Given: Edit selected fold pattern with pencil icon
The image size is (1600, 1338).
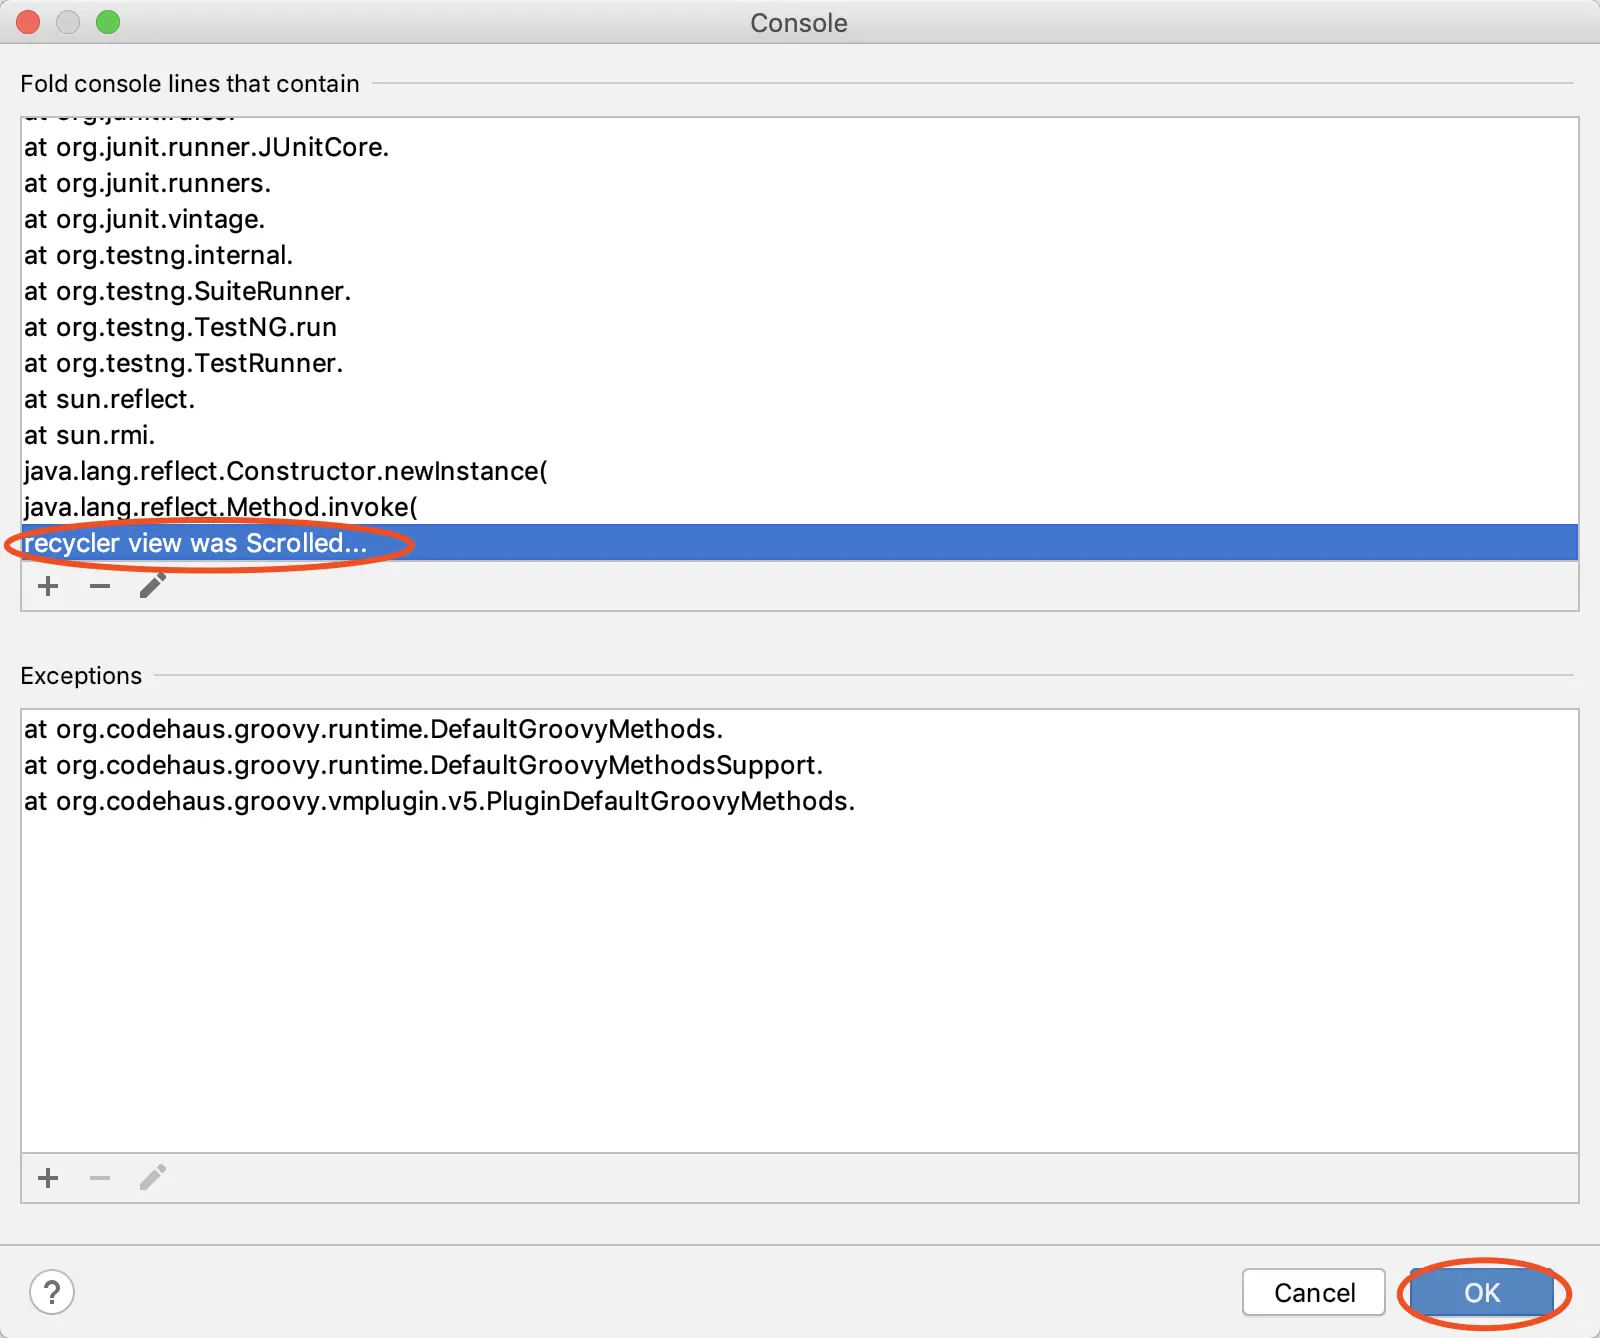Looking at the screenshot, I should 152,586.
